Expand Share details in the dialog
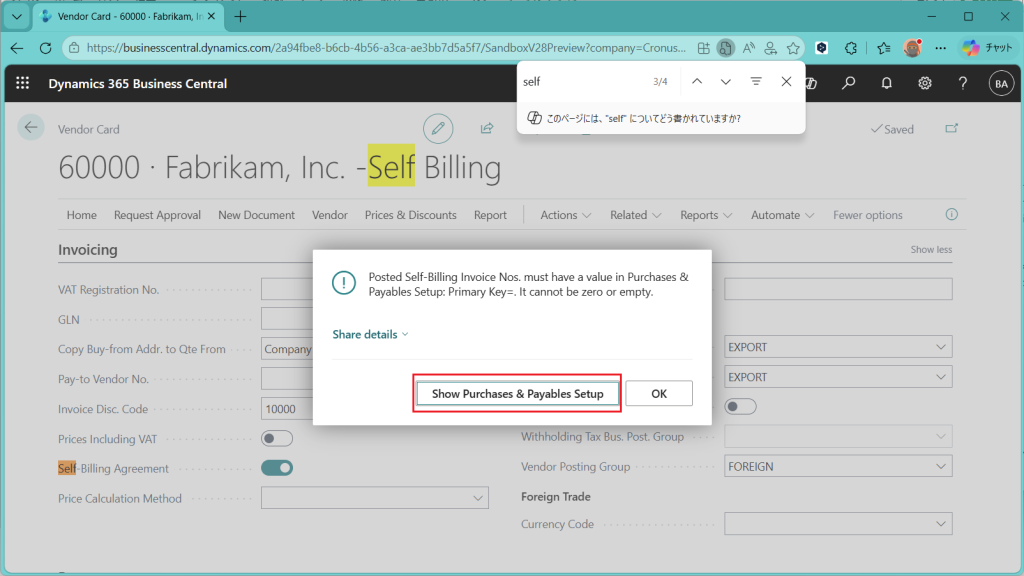The height and width of the screenshot is (576, 1024). [370, 334]
